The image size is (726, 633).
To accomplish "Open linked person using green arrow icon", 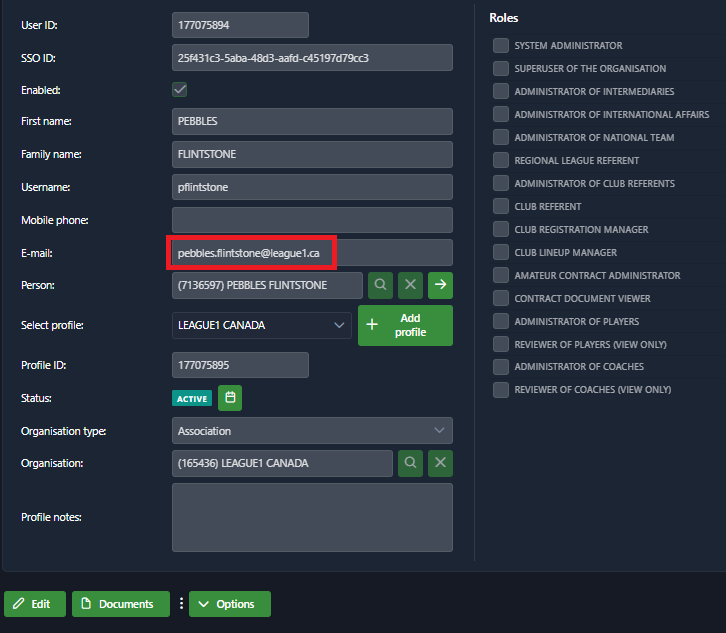I will coord(440,285).
